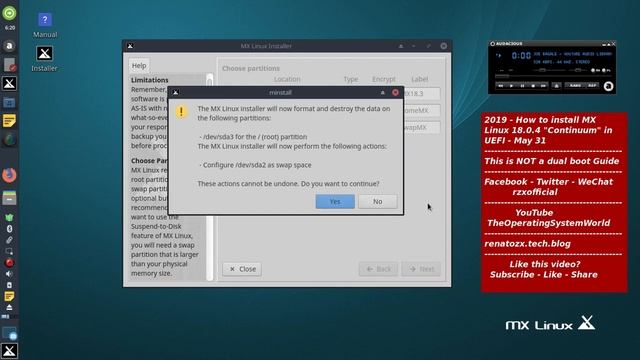
Task: Close the MX Linux Installer via Close button
Action: tap(242, 269)
